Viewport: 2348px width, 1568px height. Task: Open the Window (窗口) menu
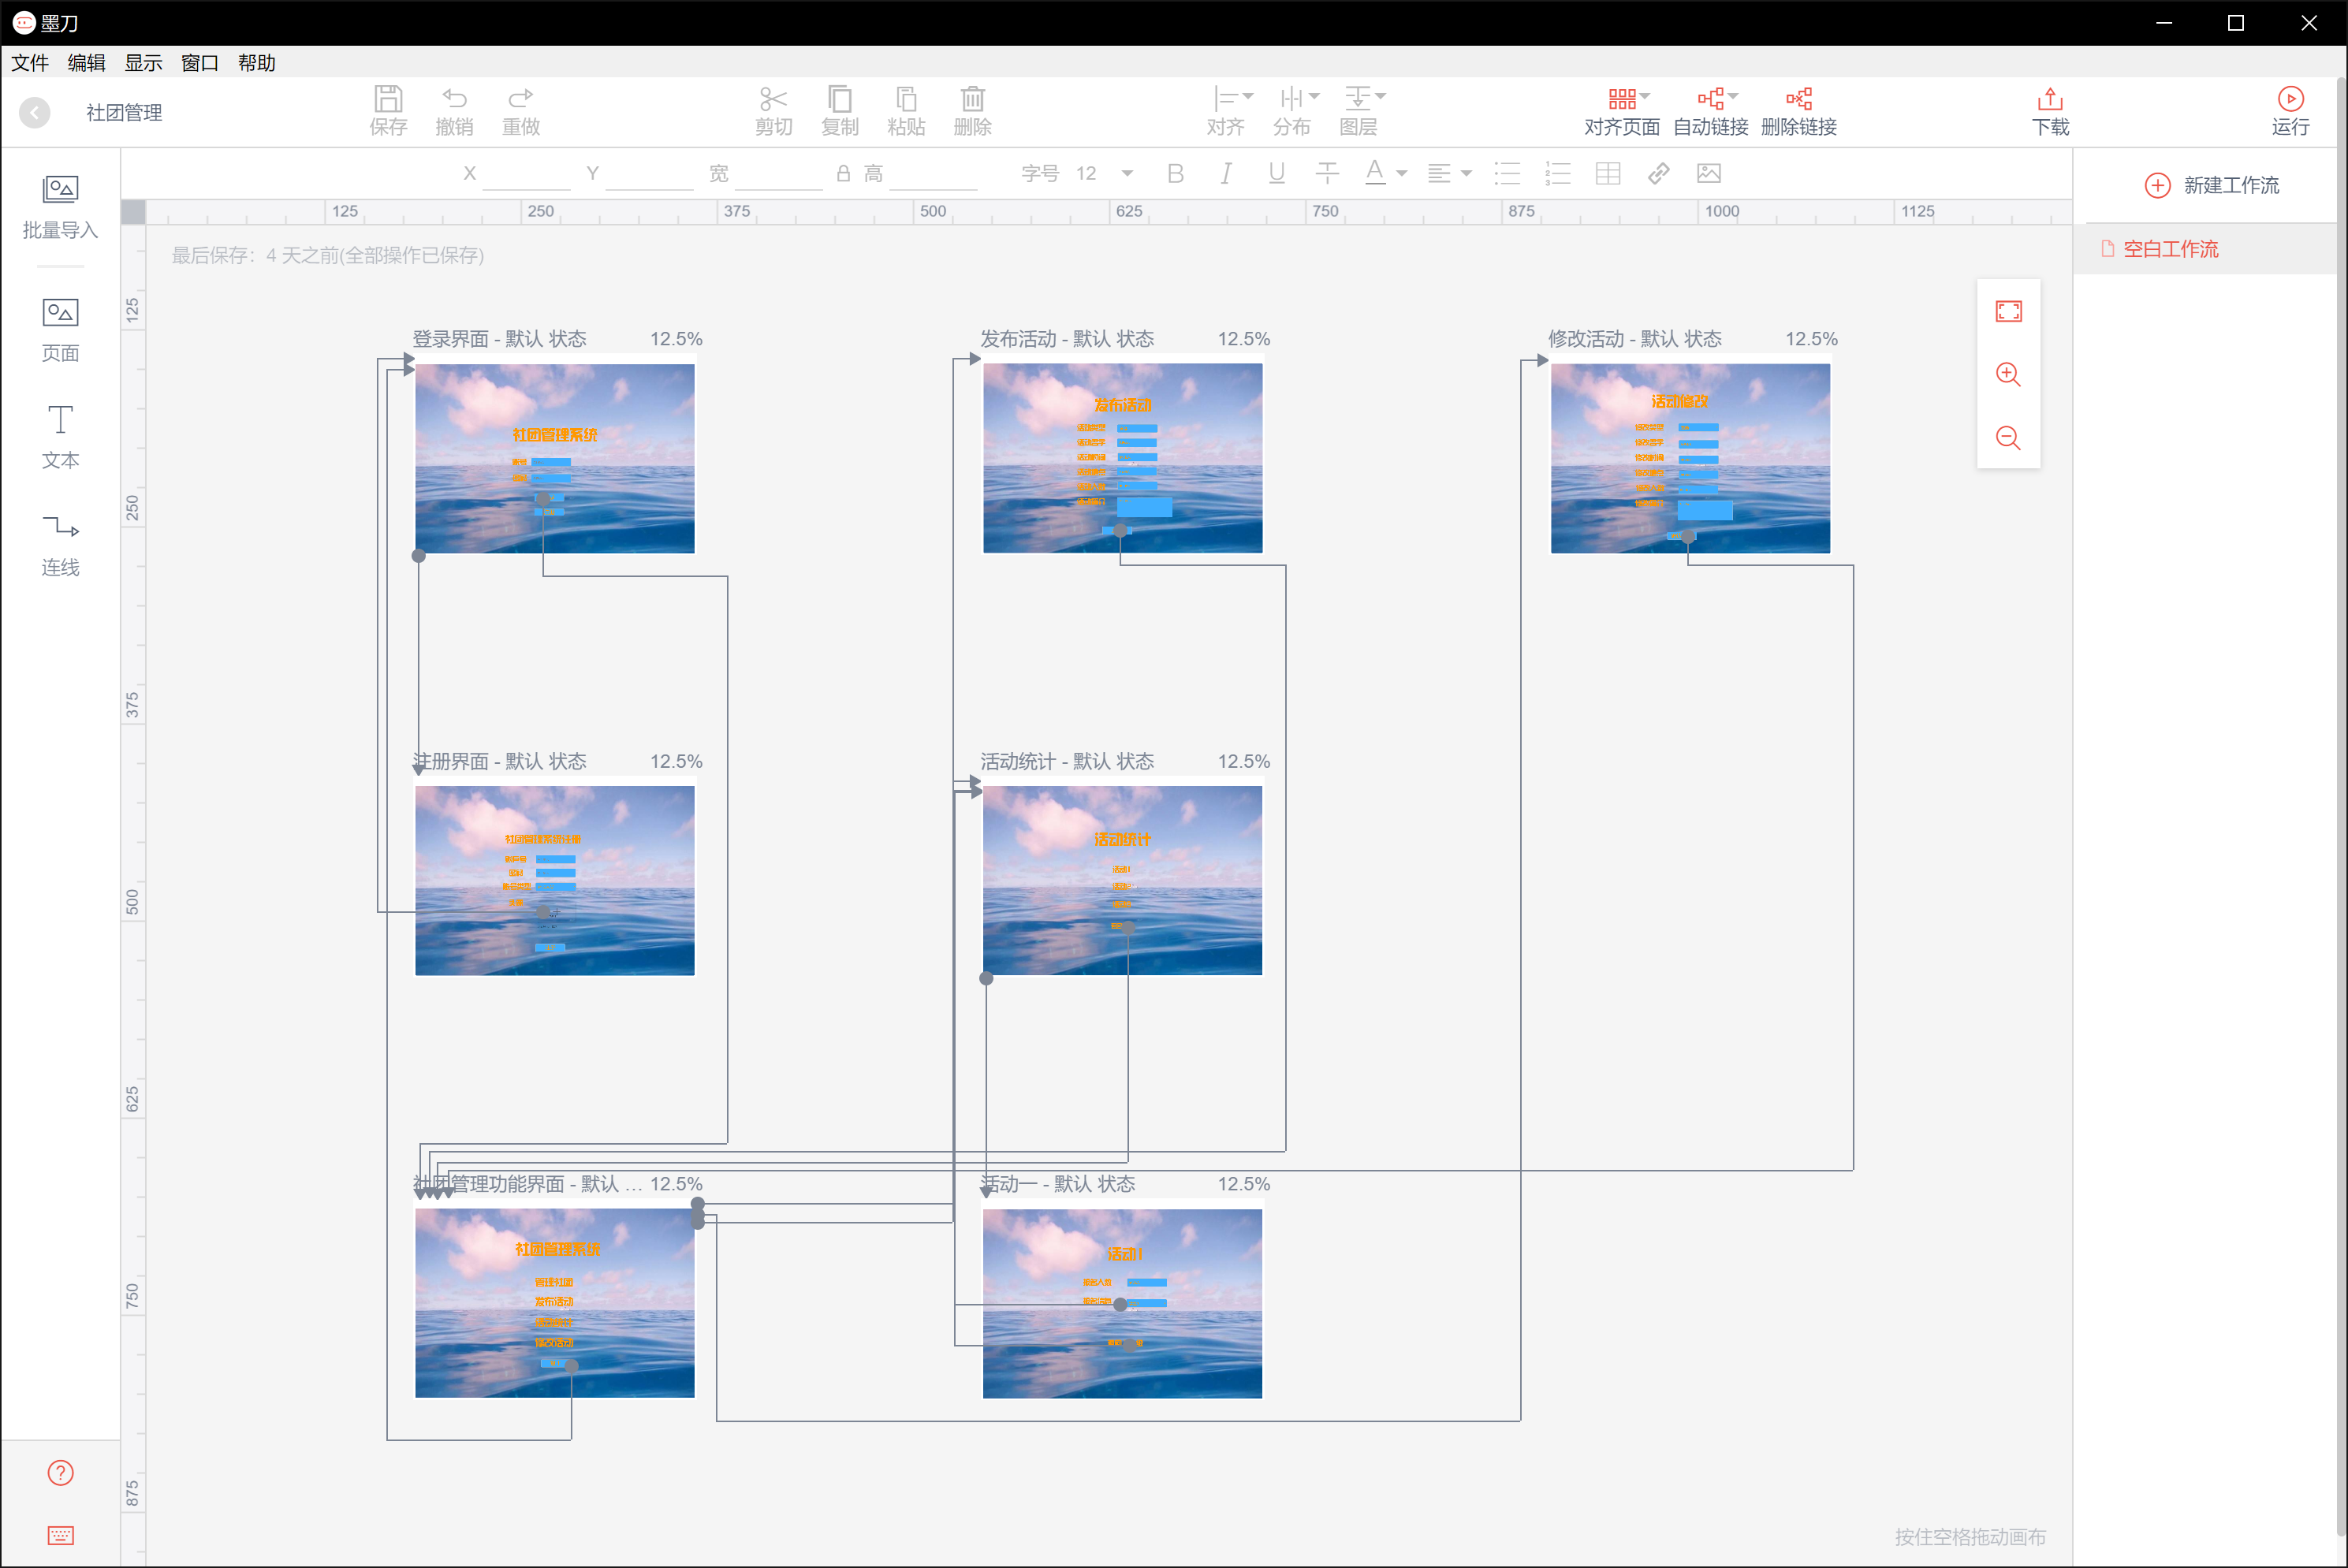[x=199, y=63]
